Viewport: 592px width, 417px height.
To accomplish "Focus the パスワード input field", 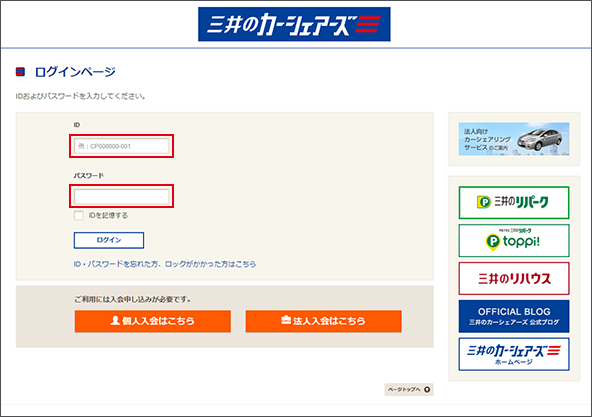I will [x=122, y=196].
